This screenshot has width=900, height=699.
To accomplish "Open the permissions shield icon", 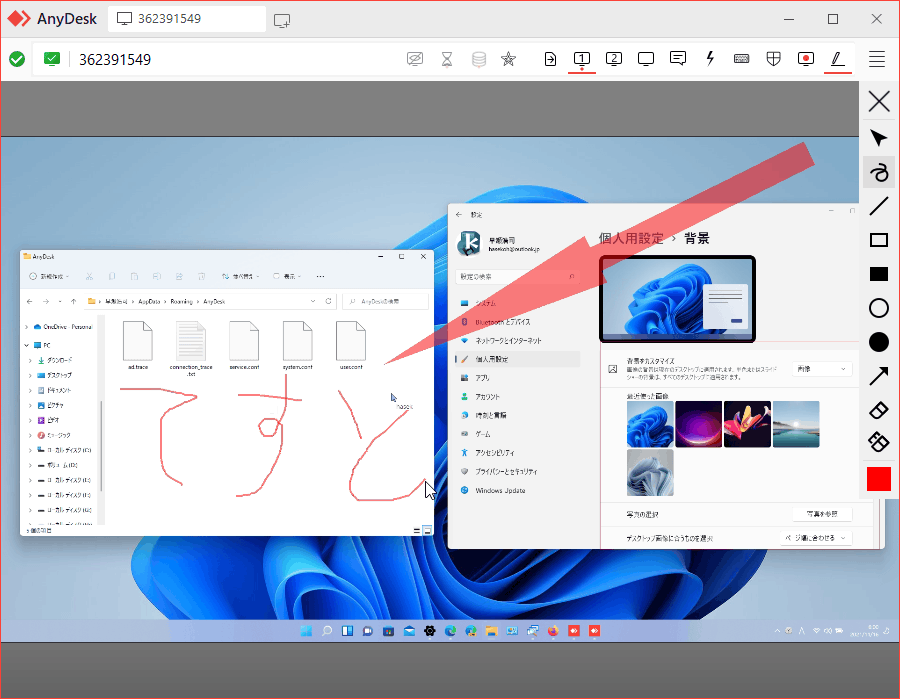I will point(773,59).
